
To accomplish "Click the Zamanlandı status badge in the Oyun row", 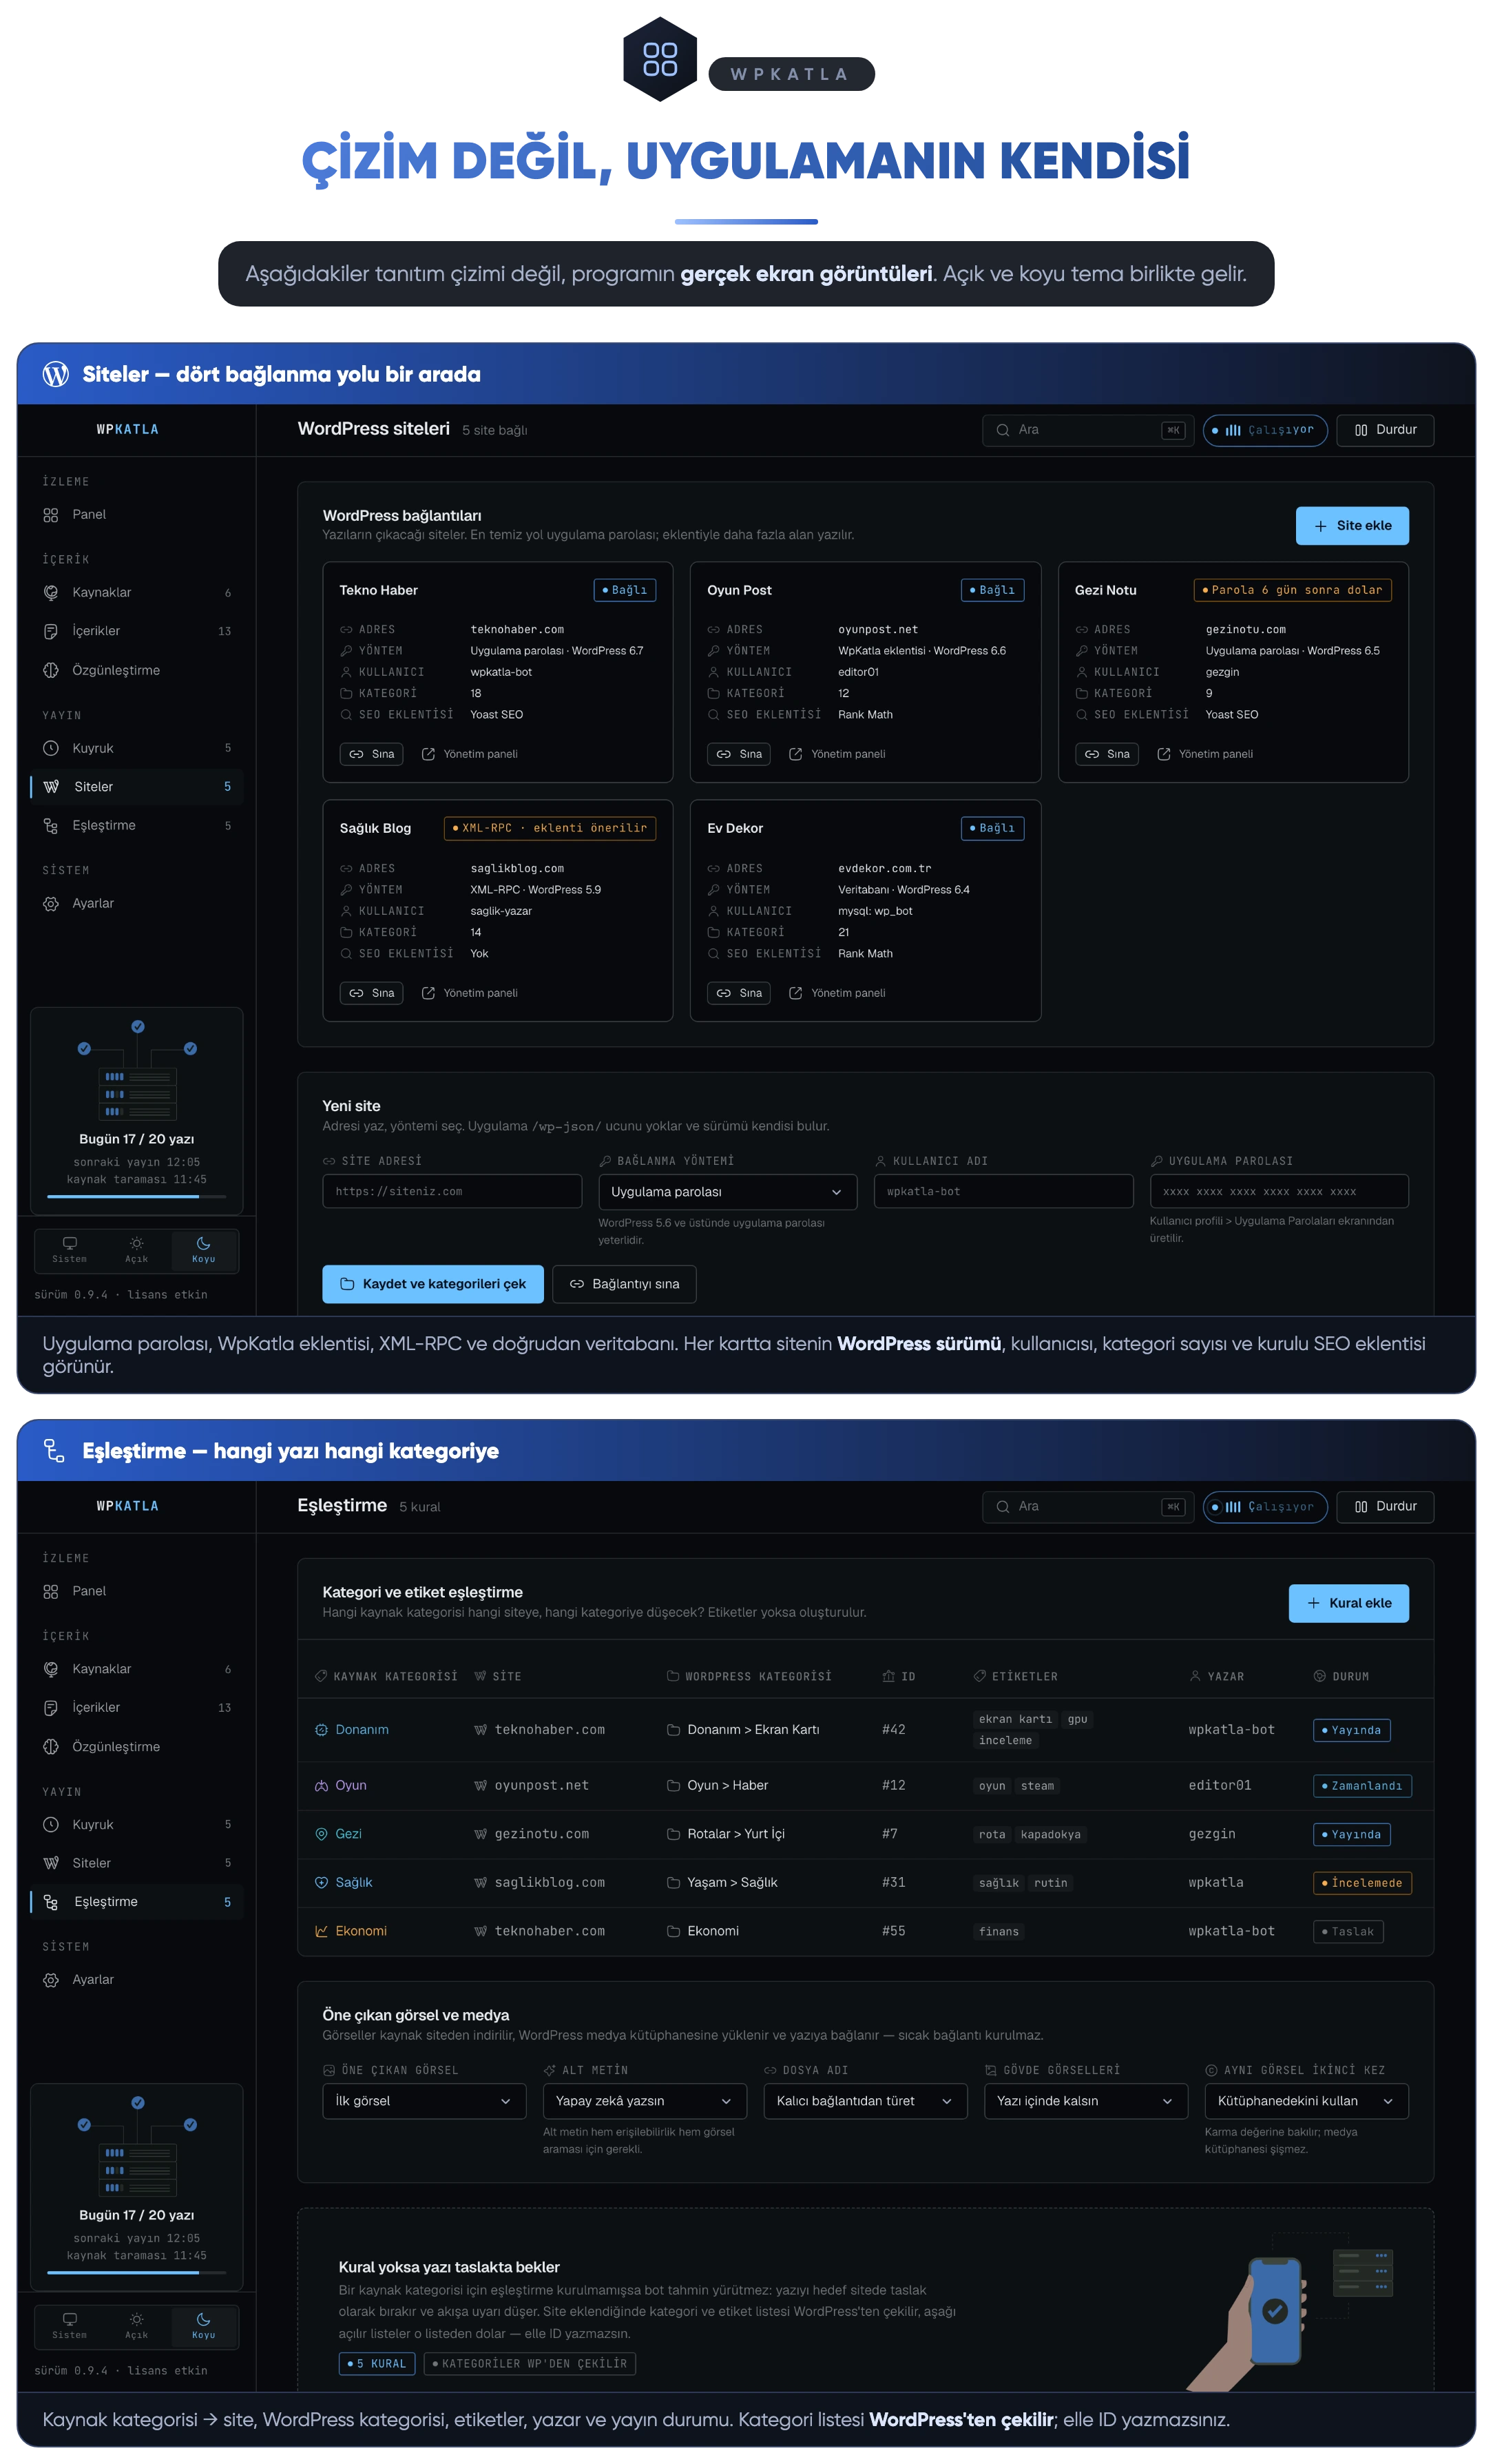I will tap(1362, 1786).
